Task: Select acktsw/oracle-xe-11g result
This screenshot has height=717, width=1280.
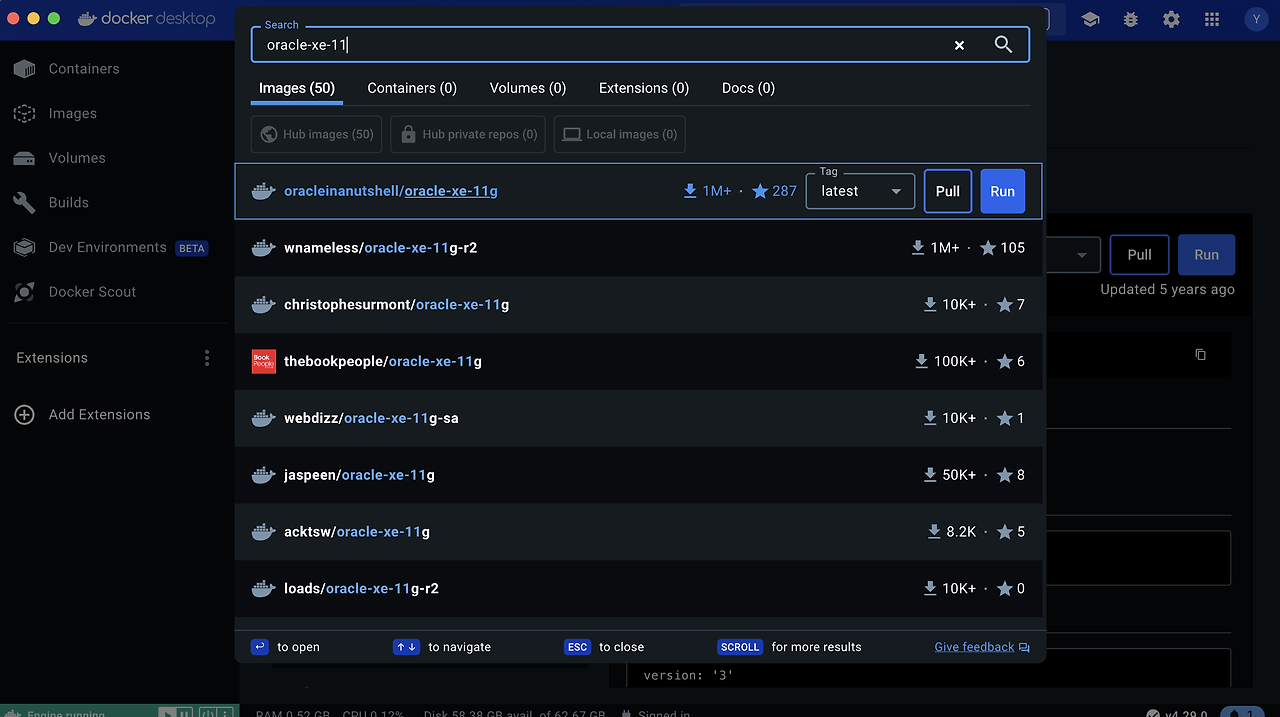Action: pos(638,532)
